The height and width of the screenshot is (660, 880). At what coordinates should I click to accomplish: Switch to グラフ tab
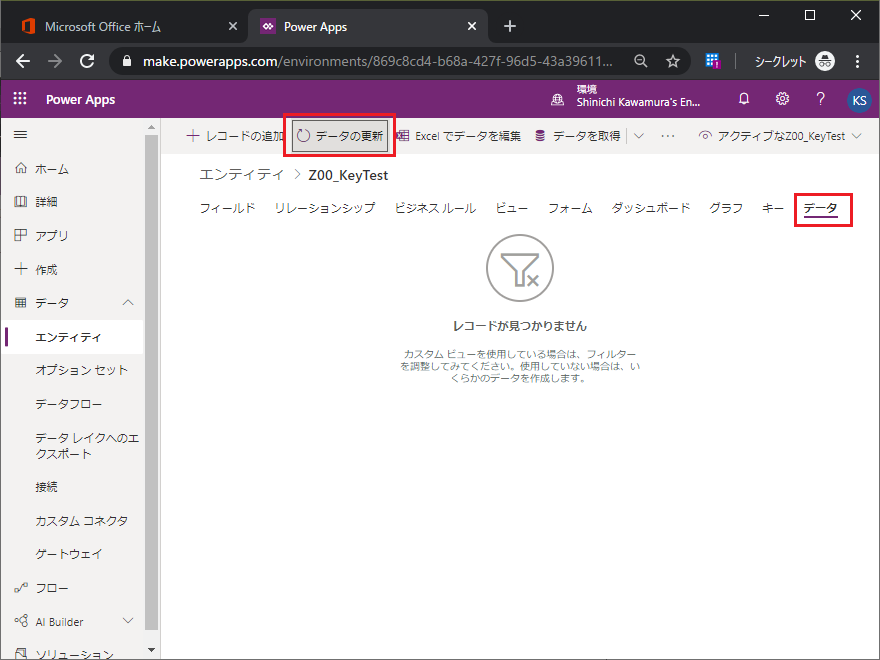726,208
